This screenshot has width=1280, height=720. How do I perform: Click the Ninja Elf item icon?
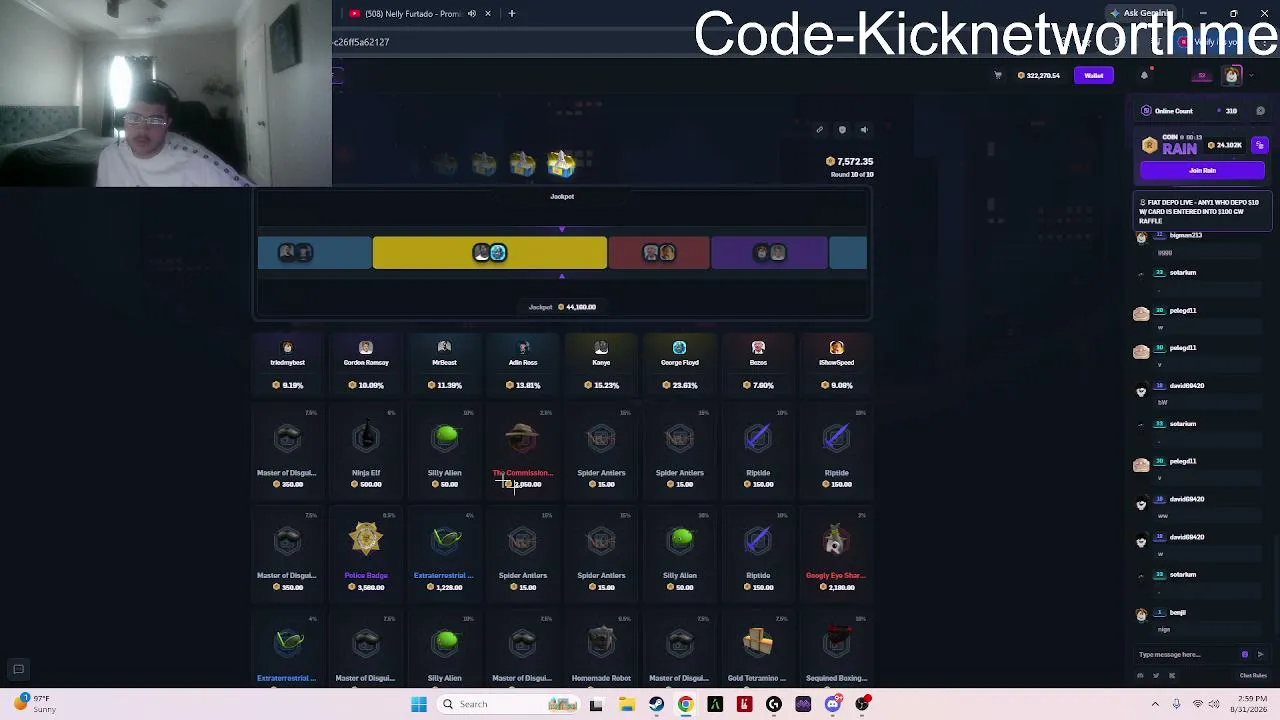366,438
